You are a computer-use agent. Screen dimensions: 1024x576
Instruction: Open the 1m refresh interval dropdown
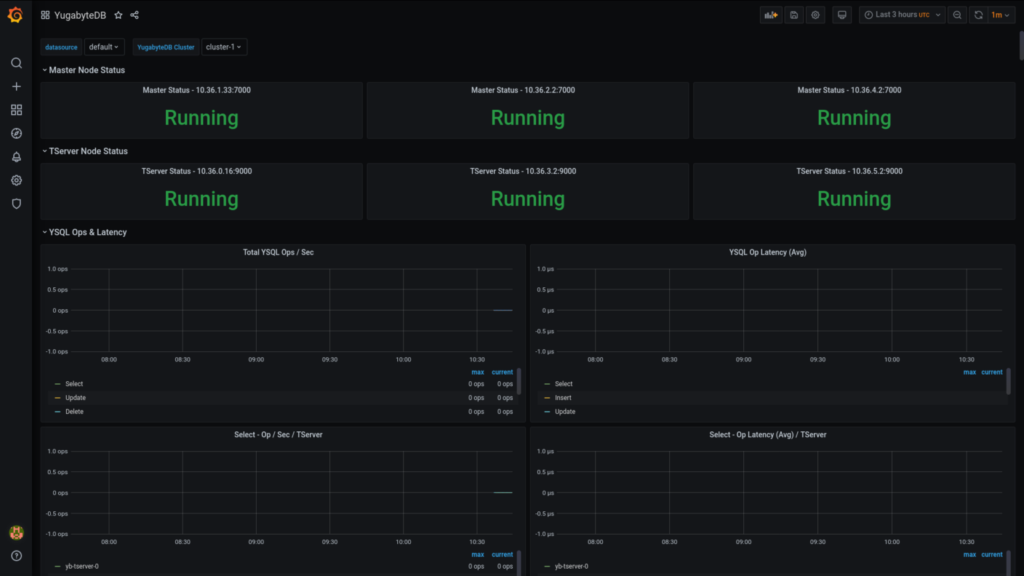click(x=1000, y=15)
